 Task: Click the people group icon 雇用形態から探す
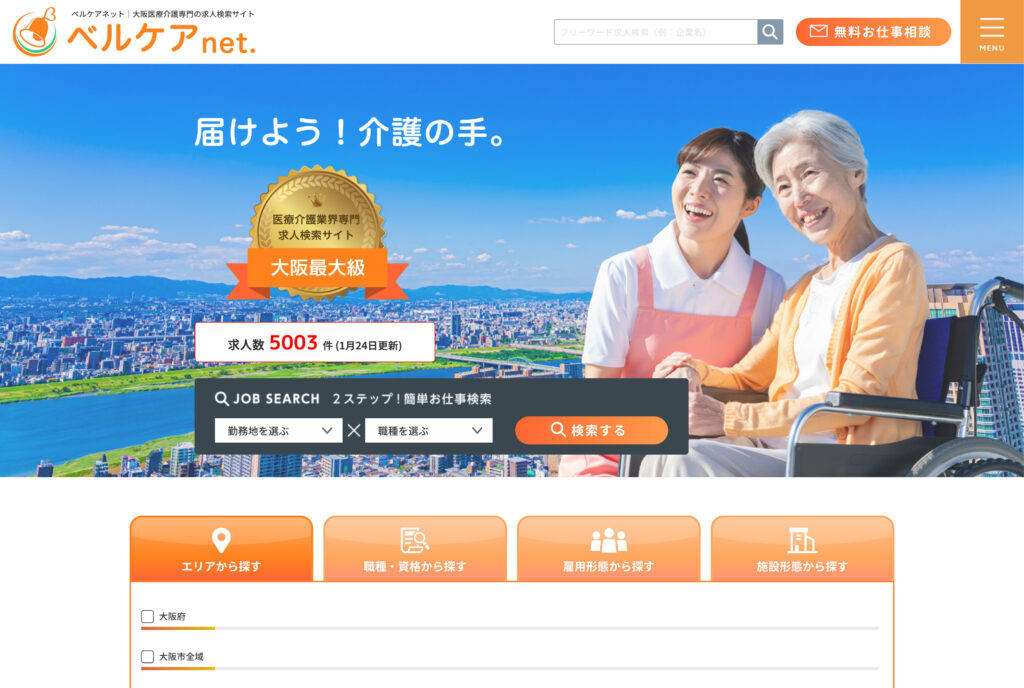click(x=609, y=540)
